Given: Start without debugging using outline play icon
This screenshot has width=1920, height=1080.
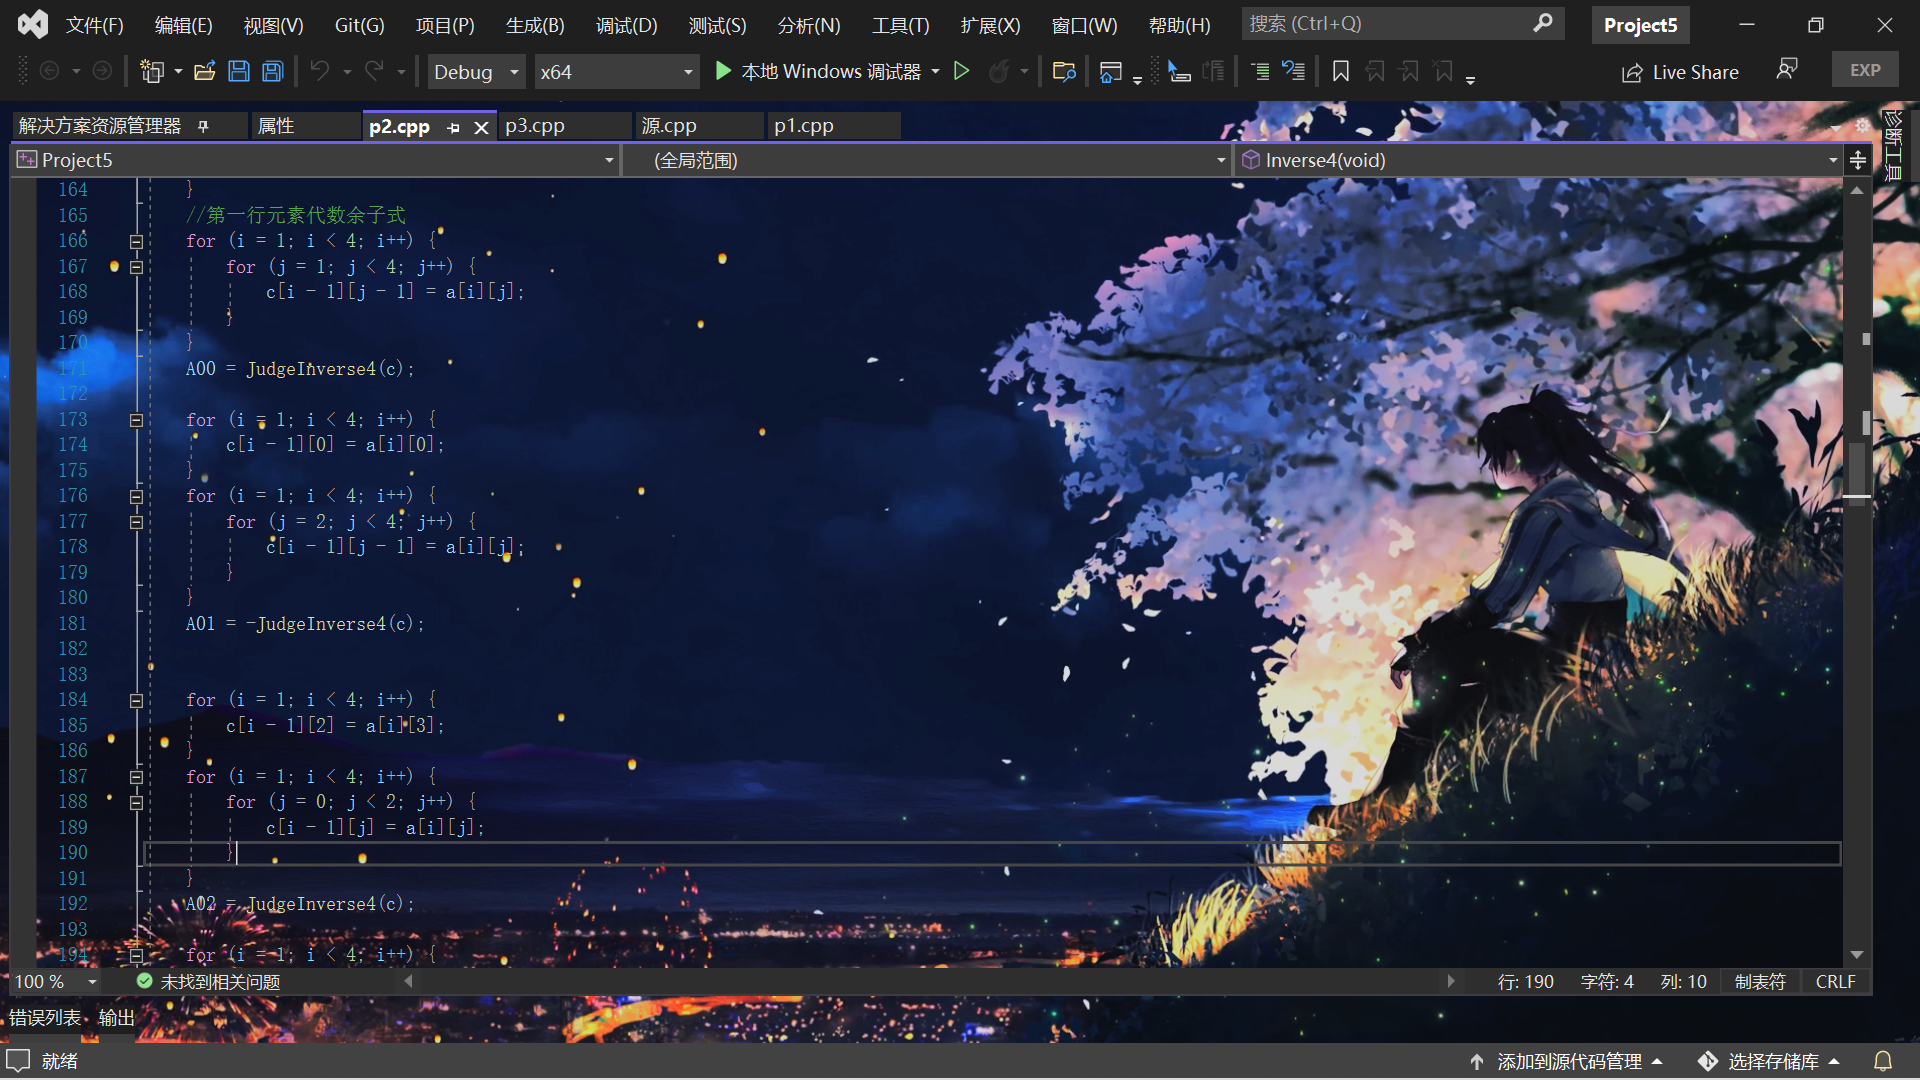Looking at the screenshot, I should click(961, 71).
